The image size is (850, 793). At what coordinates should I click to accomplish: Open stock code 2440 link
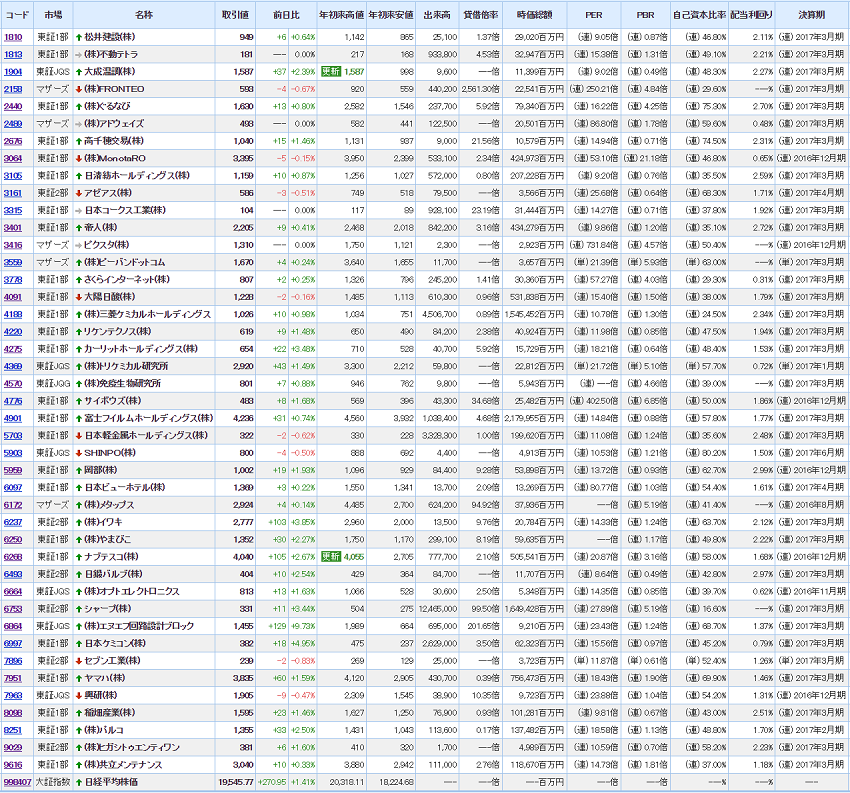pos(13,107)
